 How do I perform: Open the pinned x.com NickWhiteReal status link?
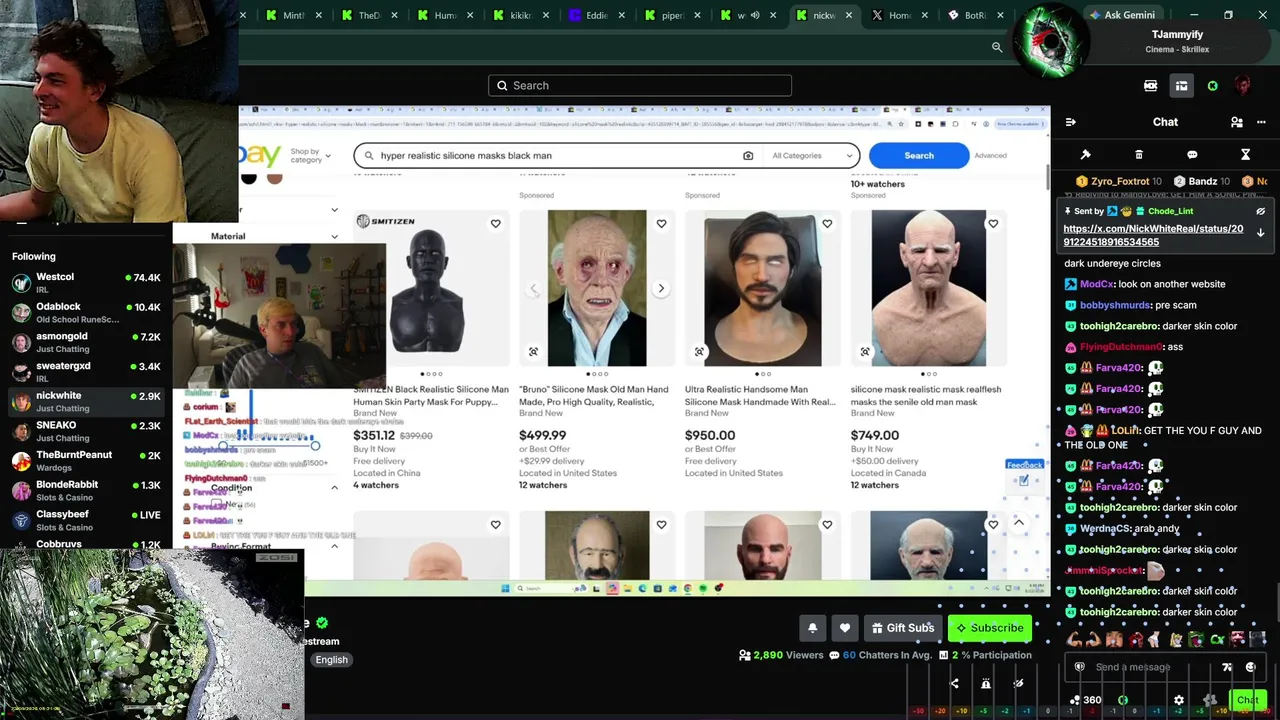click(1153, 235)
